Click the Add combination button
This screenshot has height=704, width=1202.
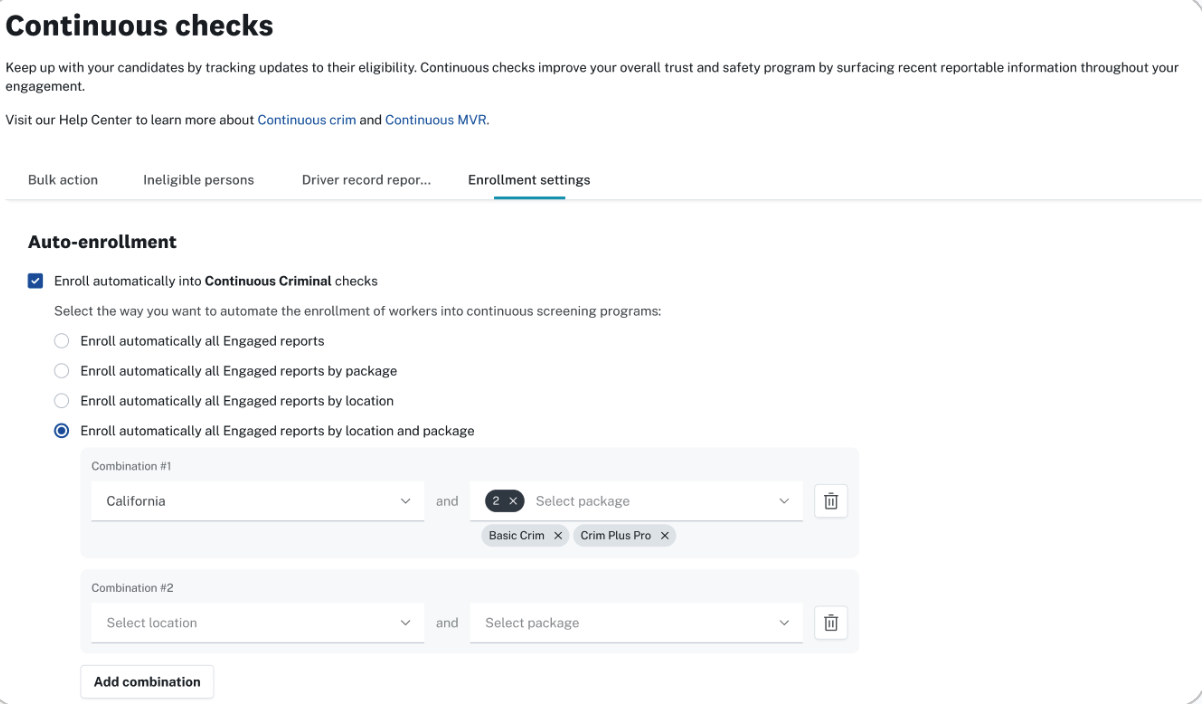(147, 682)
